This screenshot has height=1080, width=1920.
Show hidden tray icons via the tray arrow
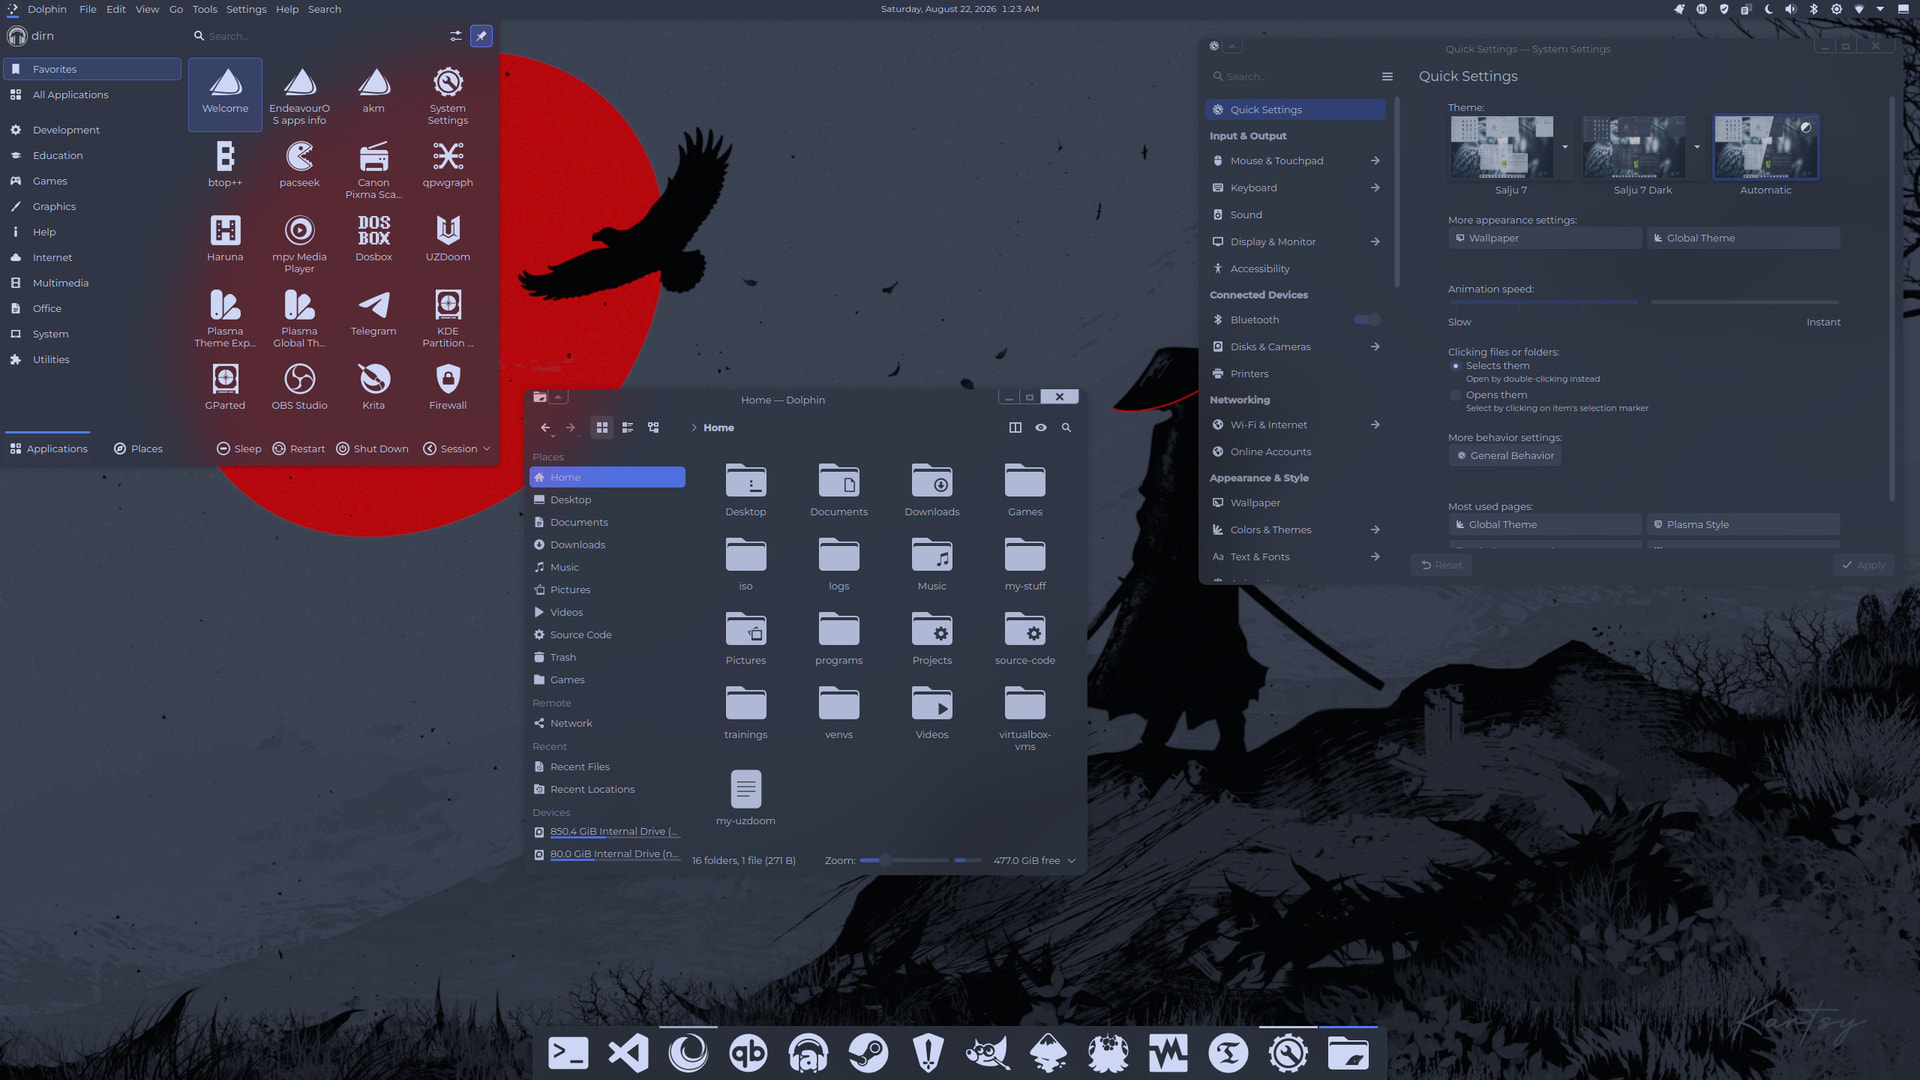pos(1880,9)
